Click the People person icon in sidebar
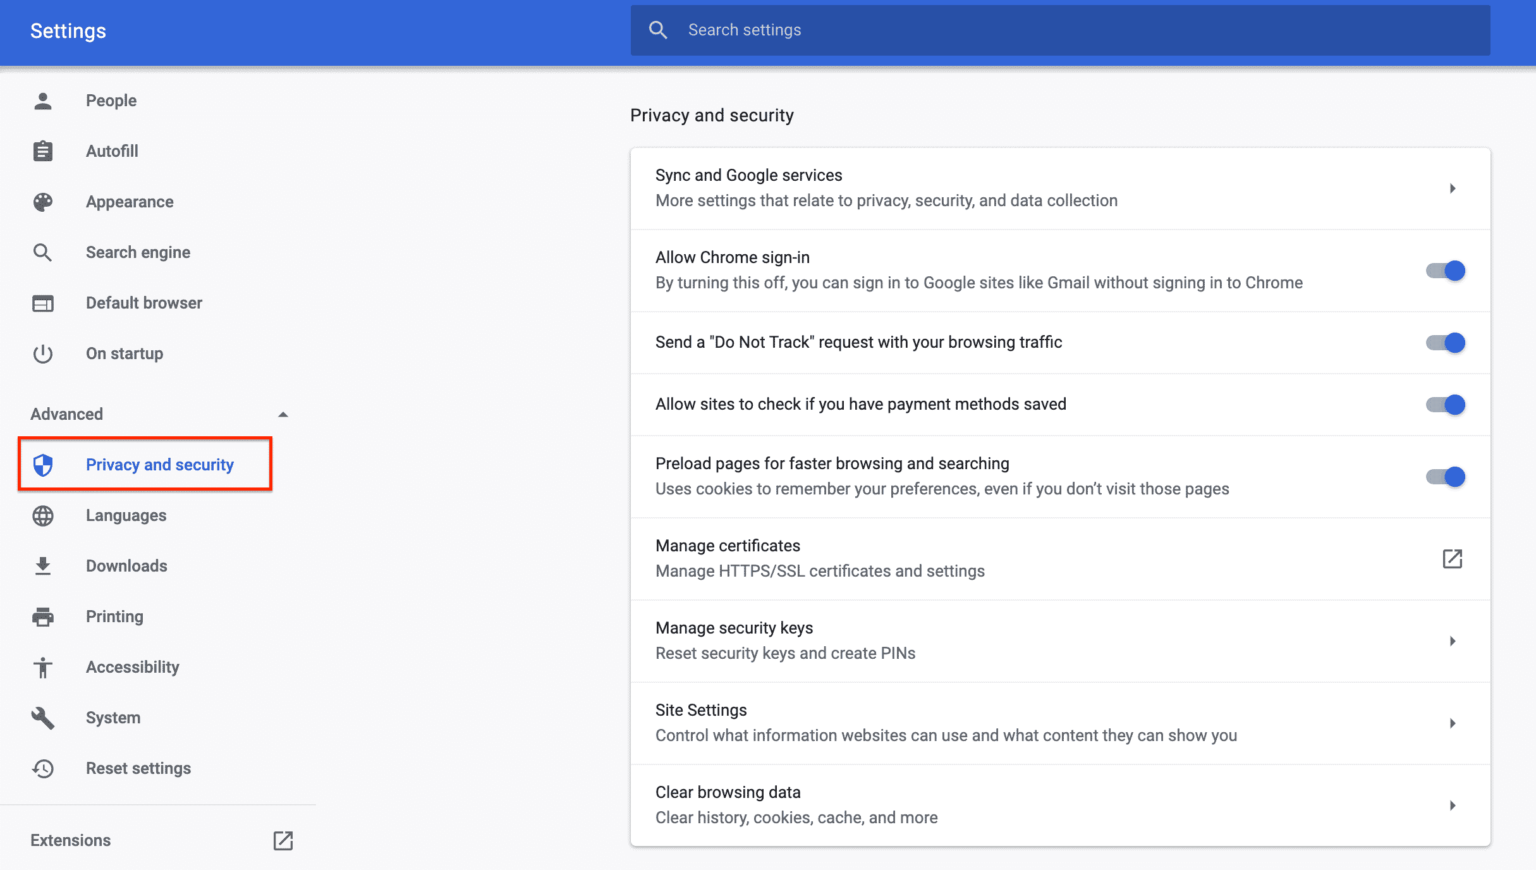 pos(43,100)
